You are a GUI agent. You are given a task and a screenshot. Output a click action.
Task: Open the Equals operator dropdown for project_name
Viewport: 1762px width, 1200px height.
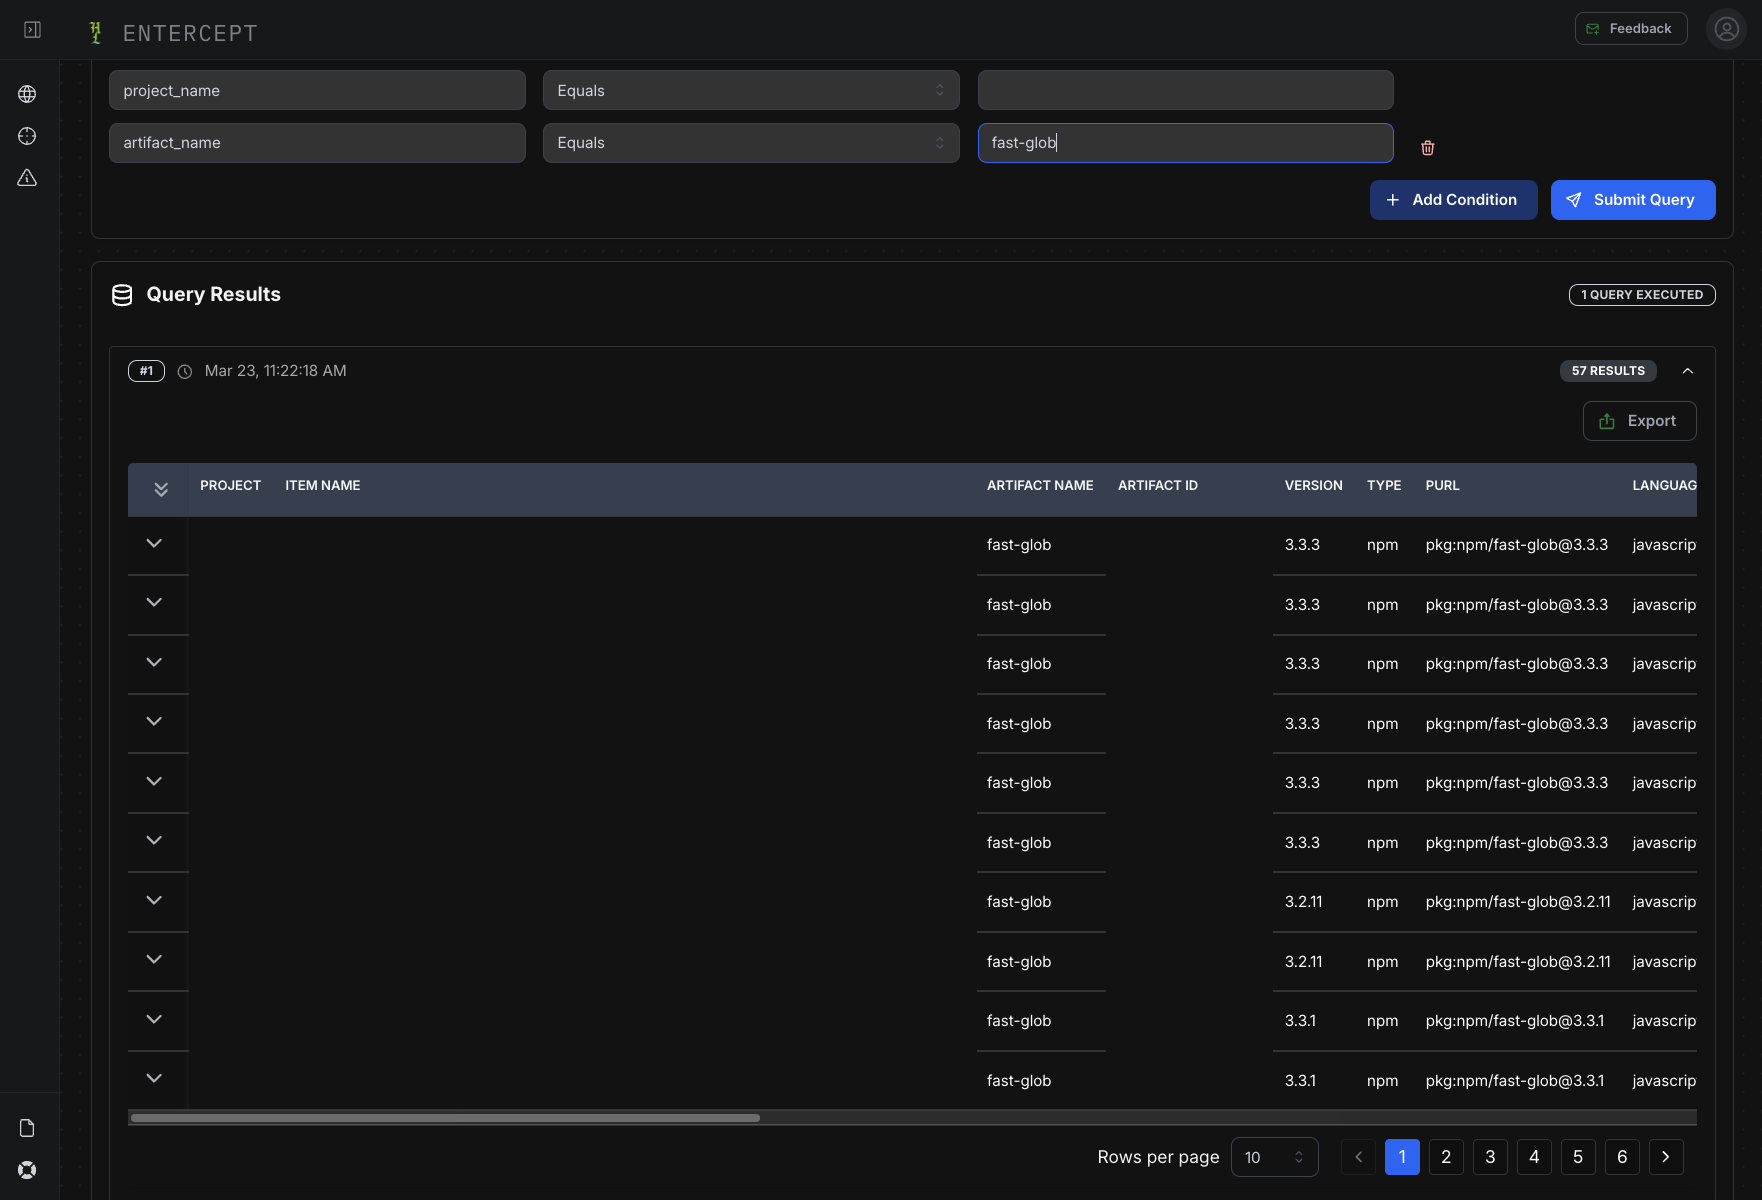pos(751,90)
